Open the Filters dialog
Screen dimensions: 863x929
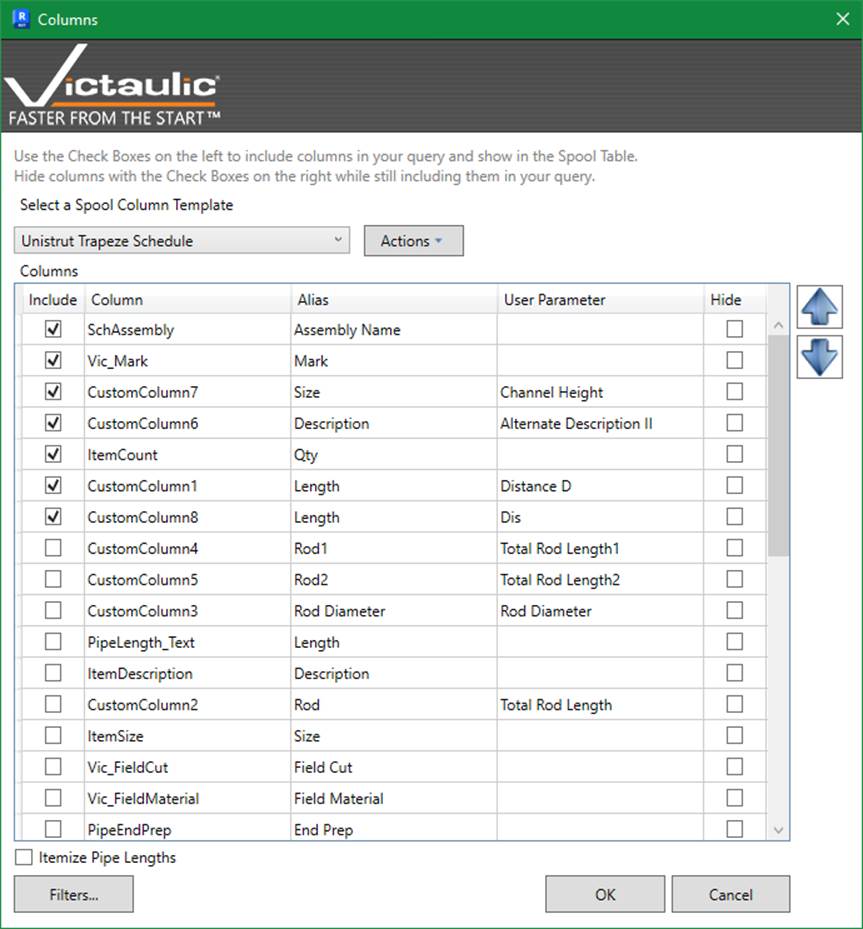coord(74,894)
